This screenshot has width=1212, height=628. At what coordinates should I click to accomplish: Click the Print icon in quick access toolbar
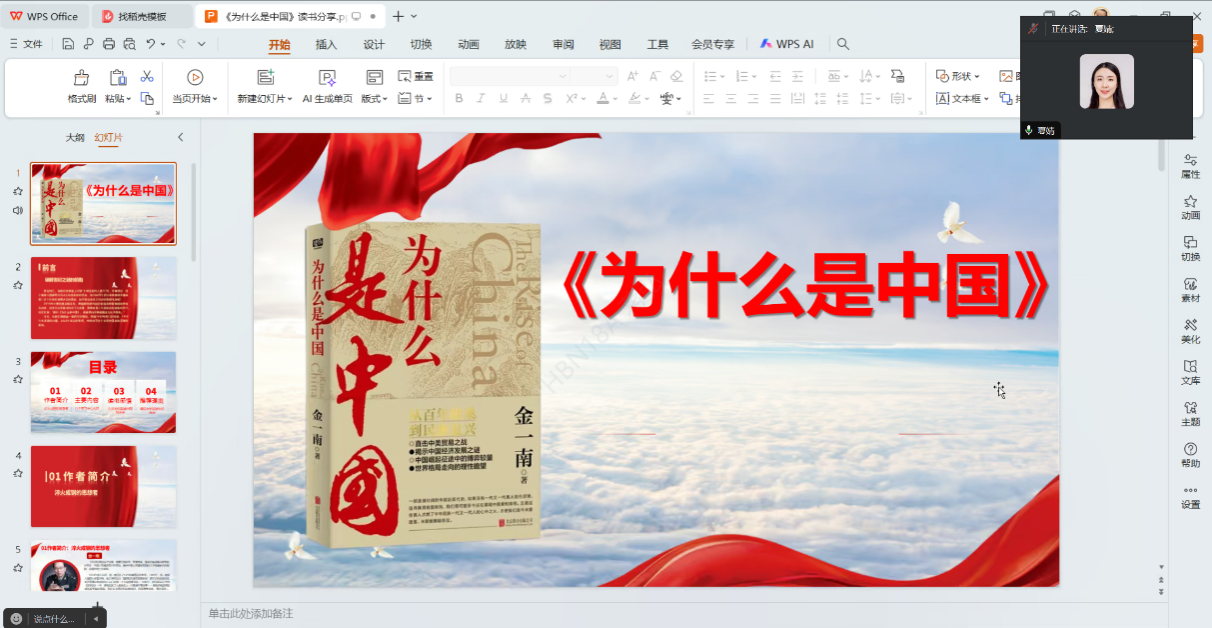point(109,44)
